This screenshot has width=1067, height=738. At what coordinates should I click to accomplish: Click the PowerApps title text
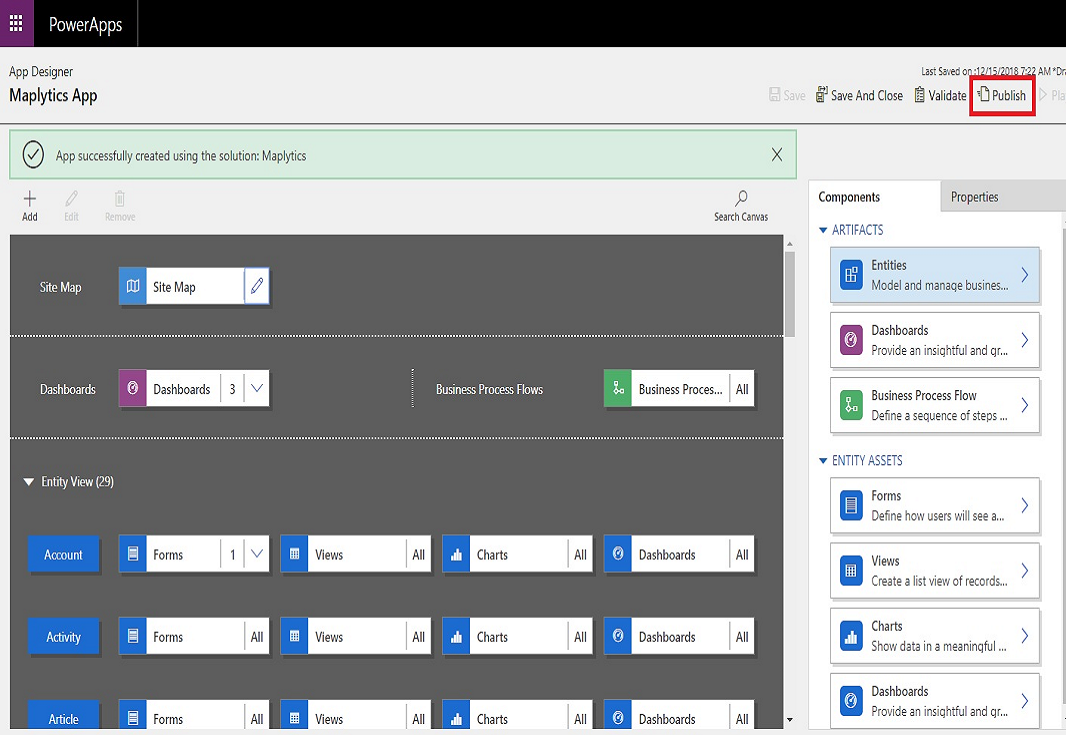point(85,24)
